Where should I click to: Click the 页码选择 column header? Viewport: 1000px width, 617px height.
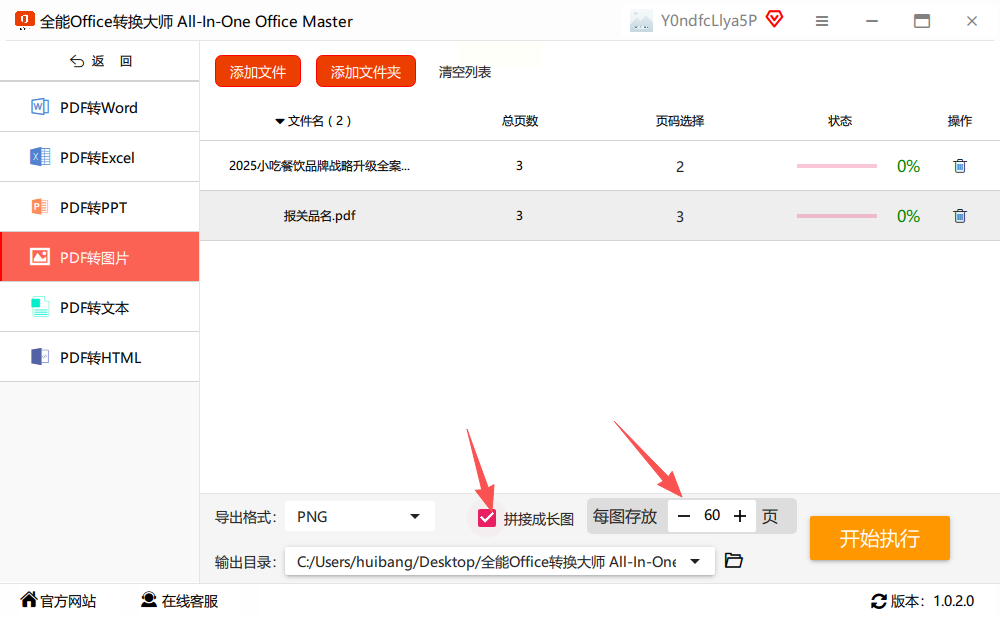[x=680, y=121]
